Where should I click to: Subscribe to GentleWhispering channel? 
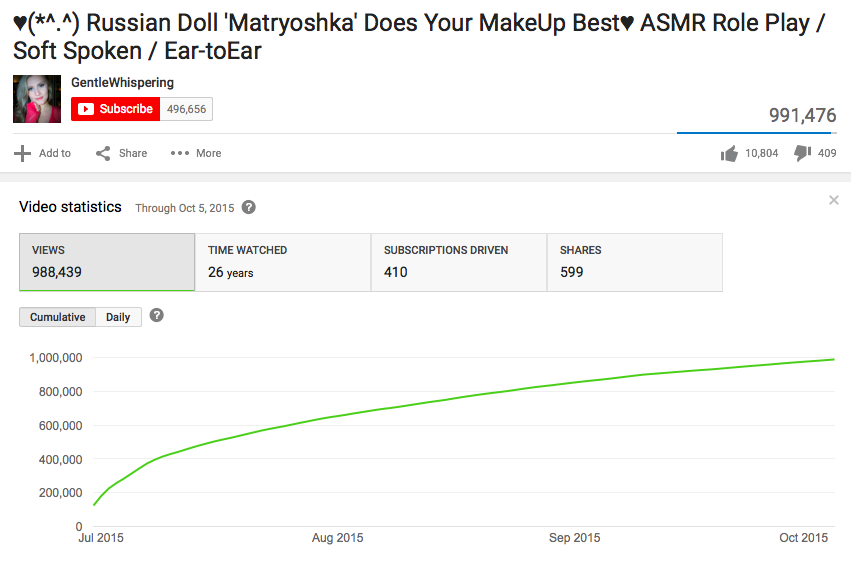click(x=116, y=109)
